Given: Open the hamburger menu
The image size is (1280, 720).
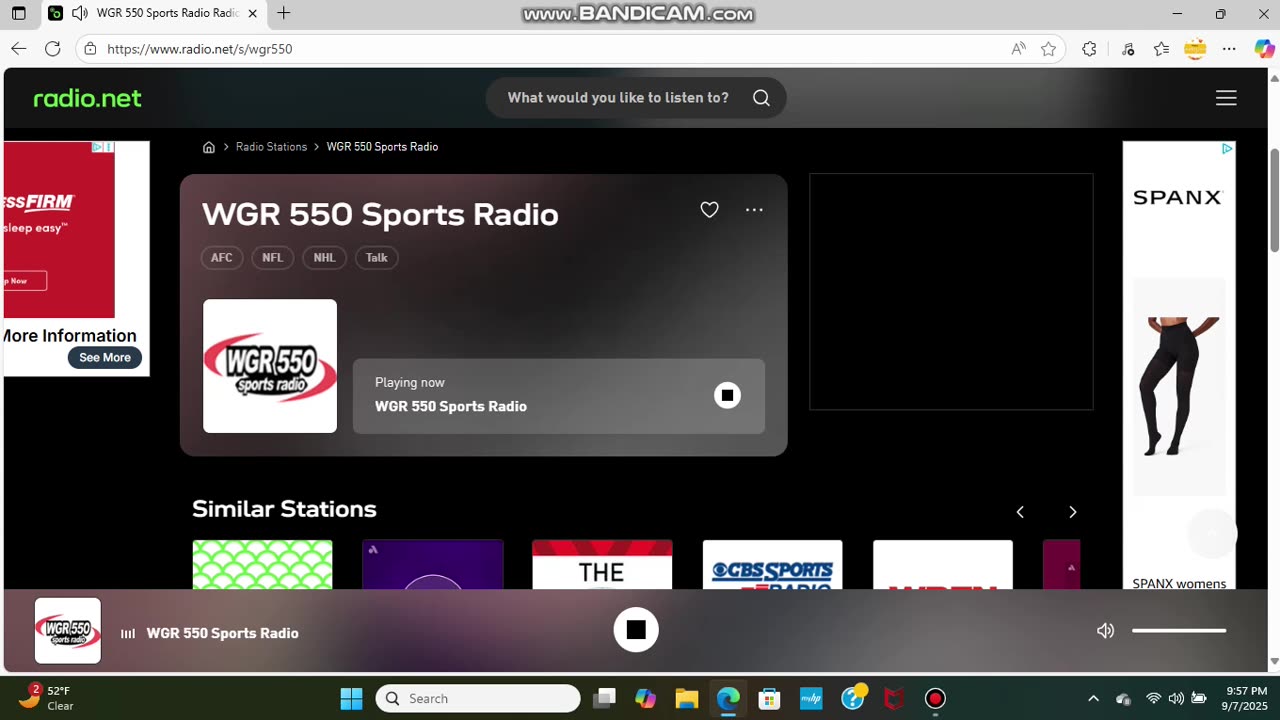Looking at the screenshot, I should (x=1226, y=98).
